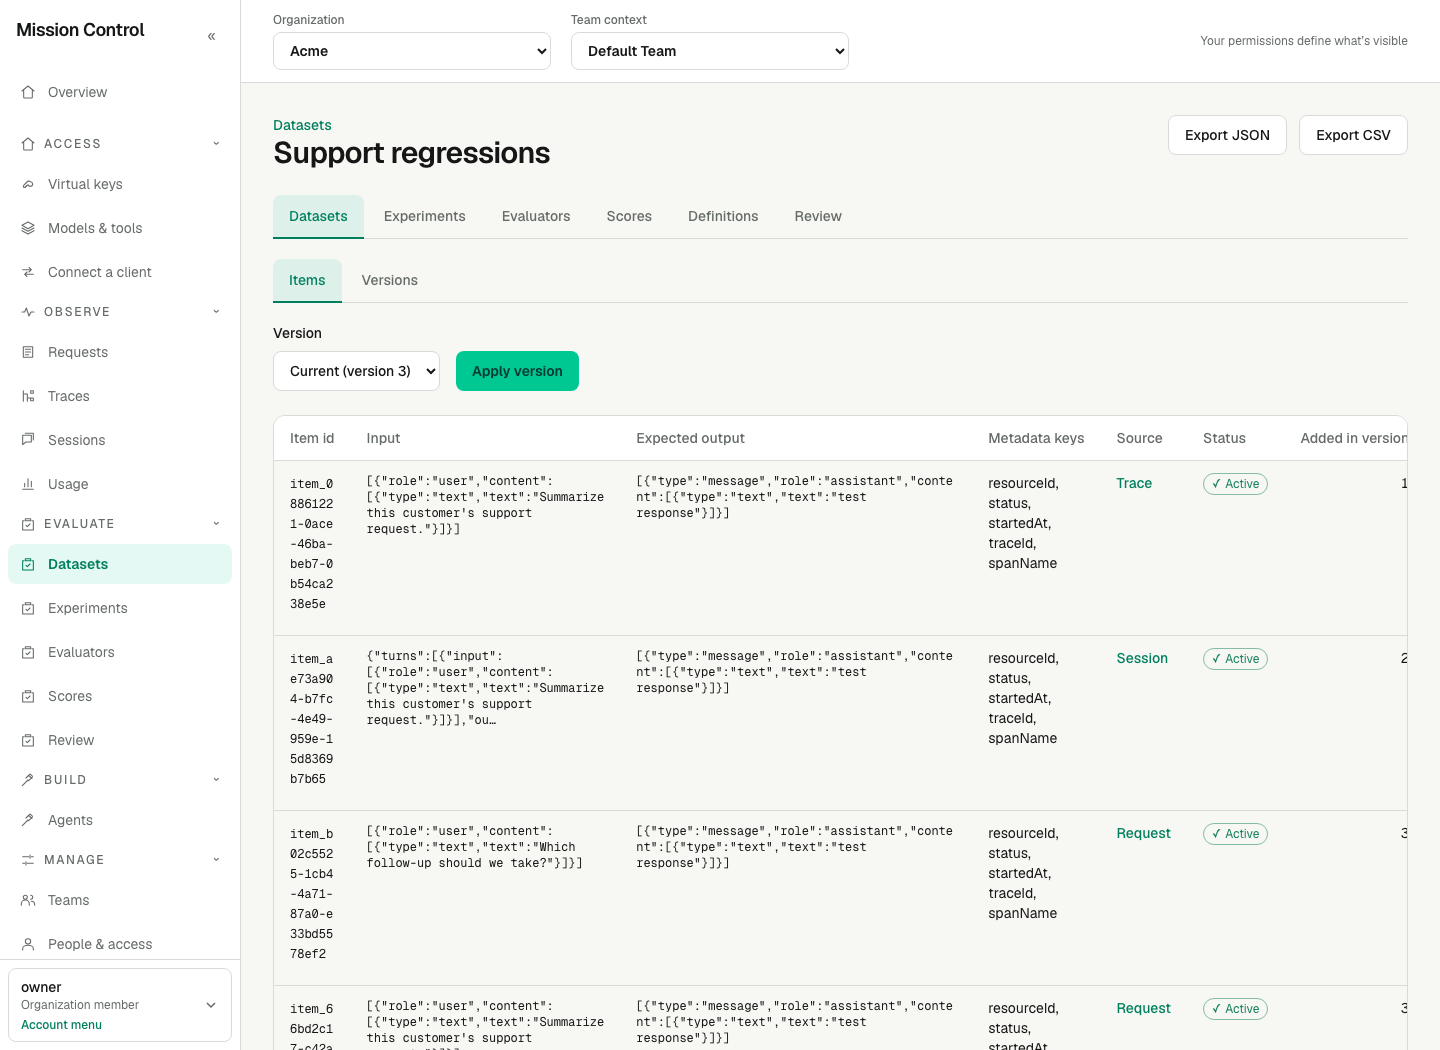Image resolution: width=1440 pixels, height=1050 pixels.
Task: Collapse the EVALUATE section chevron
Action: 216,523
